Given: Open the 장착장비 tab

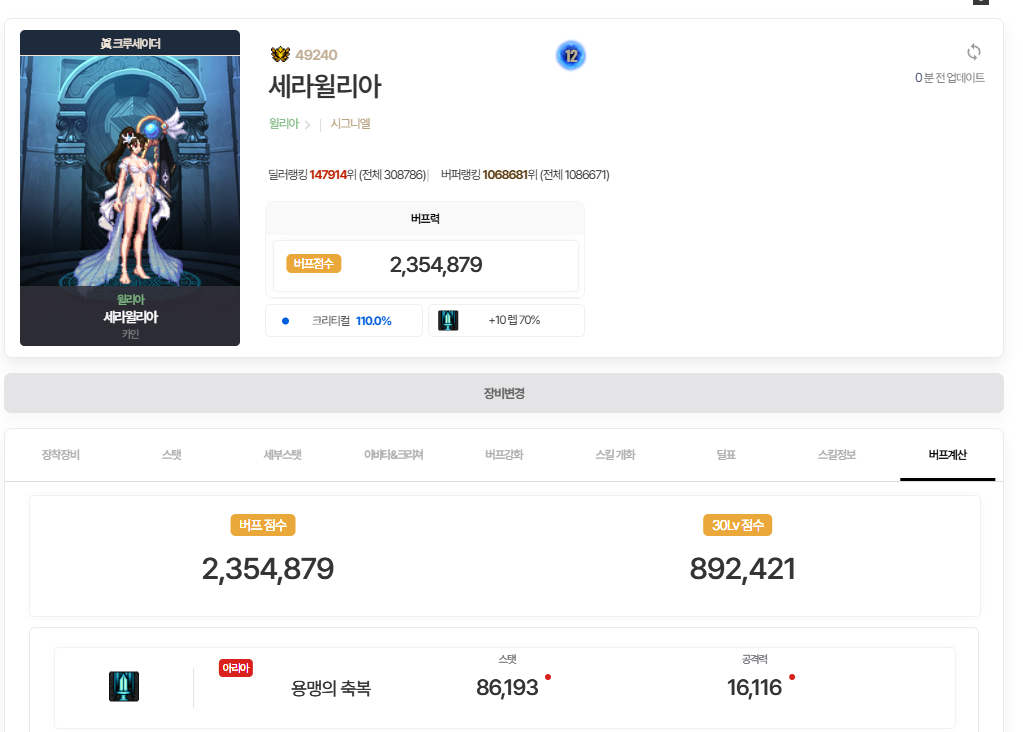Looking at the screenshot, I should (x=61, y=455).
